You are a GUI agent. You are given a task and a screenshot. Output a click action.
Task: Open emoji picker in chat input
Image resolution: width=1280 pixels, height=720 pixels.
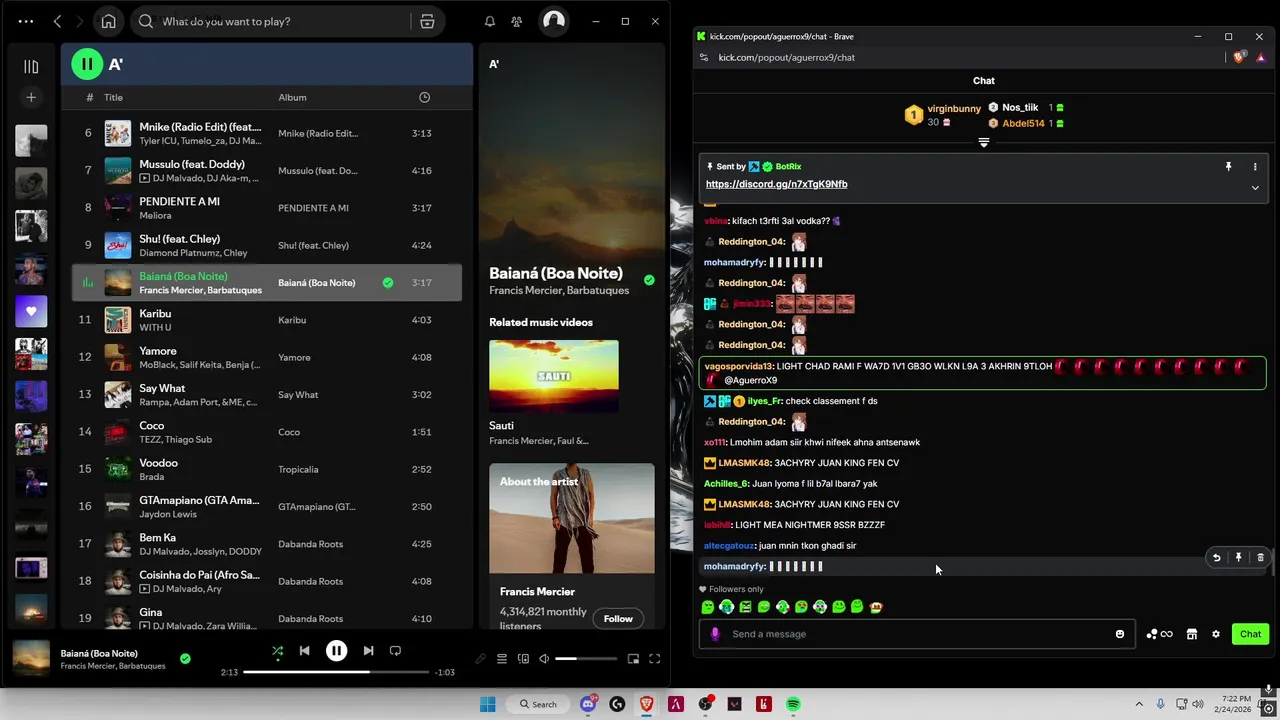[1120, 634]
